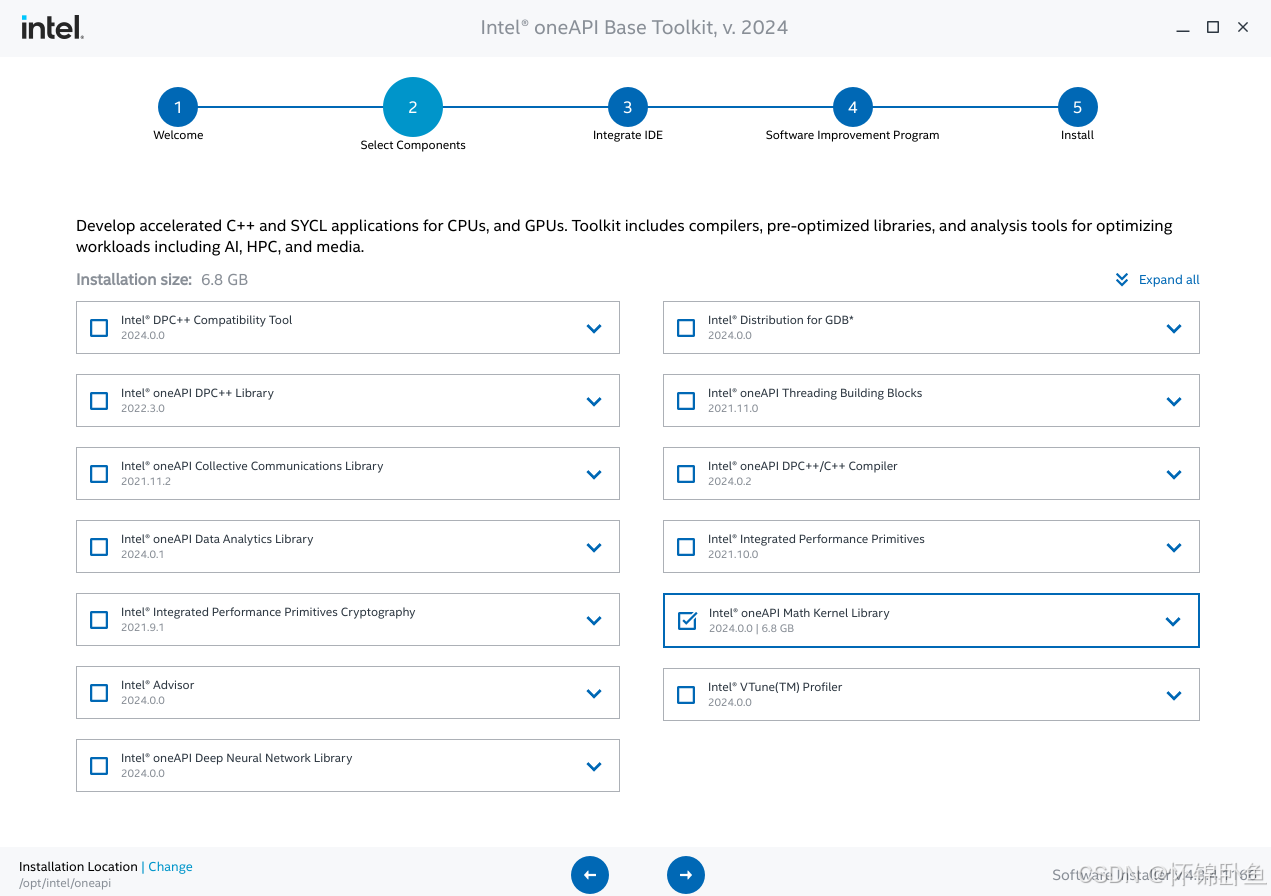The image size is (1271, 896).
Task: Go to step 5 Install
Action: (1078, 107)
